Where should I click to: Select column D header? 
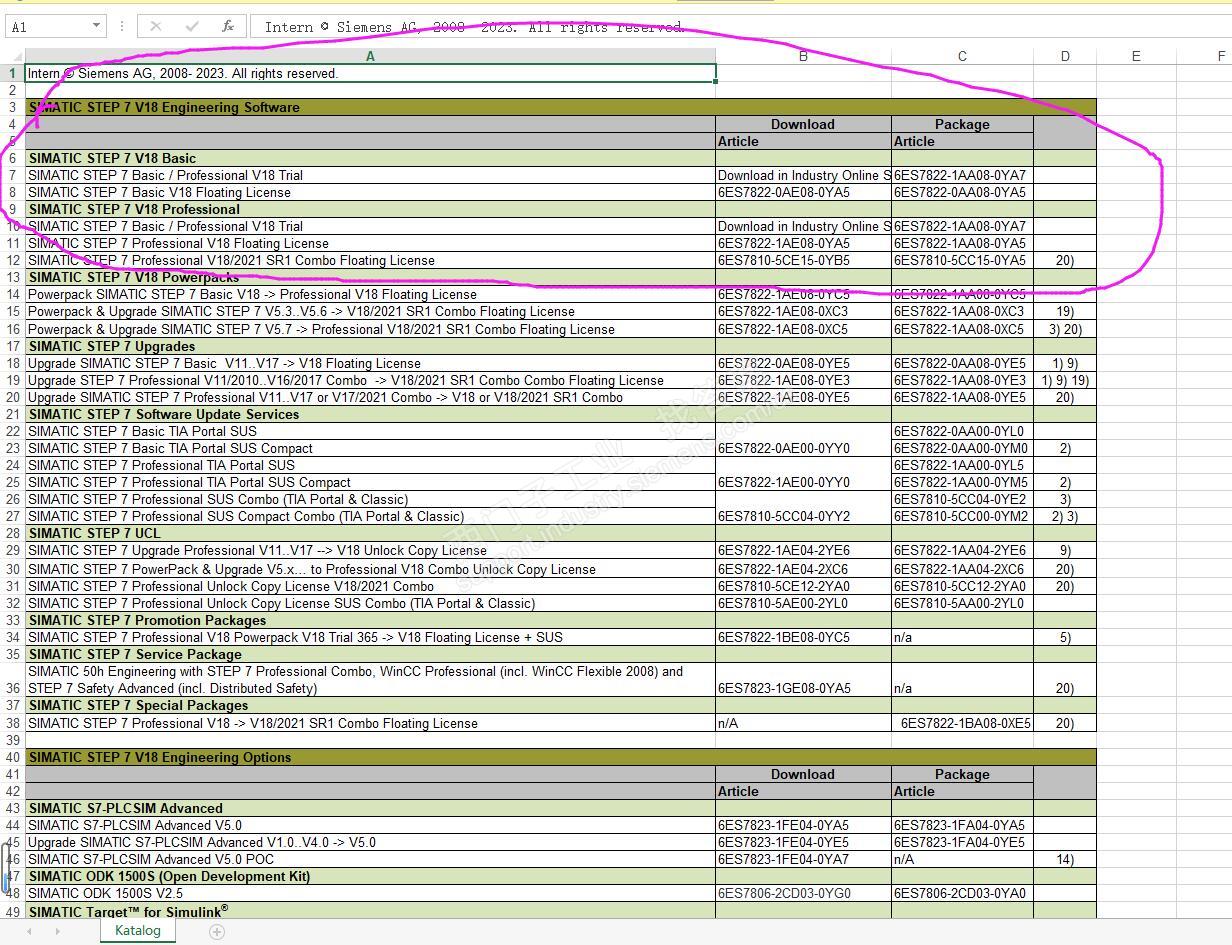pyautogui.click(x=1065, y=56)
